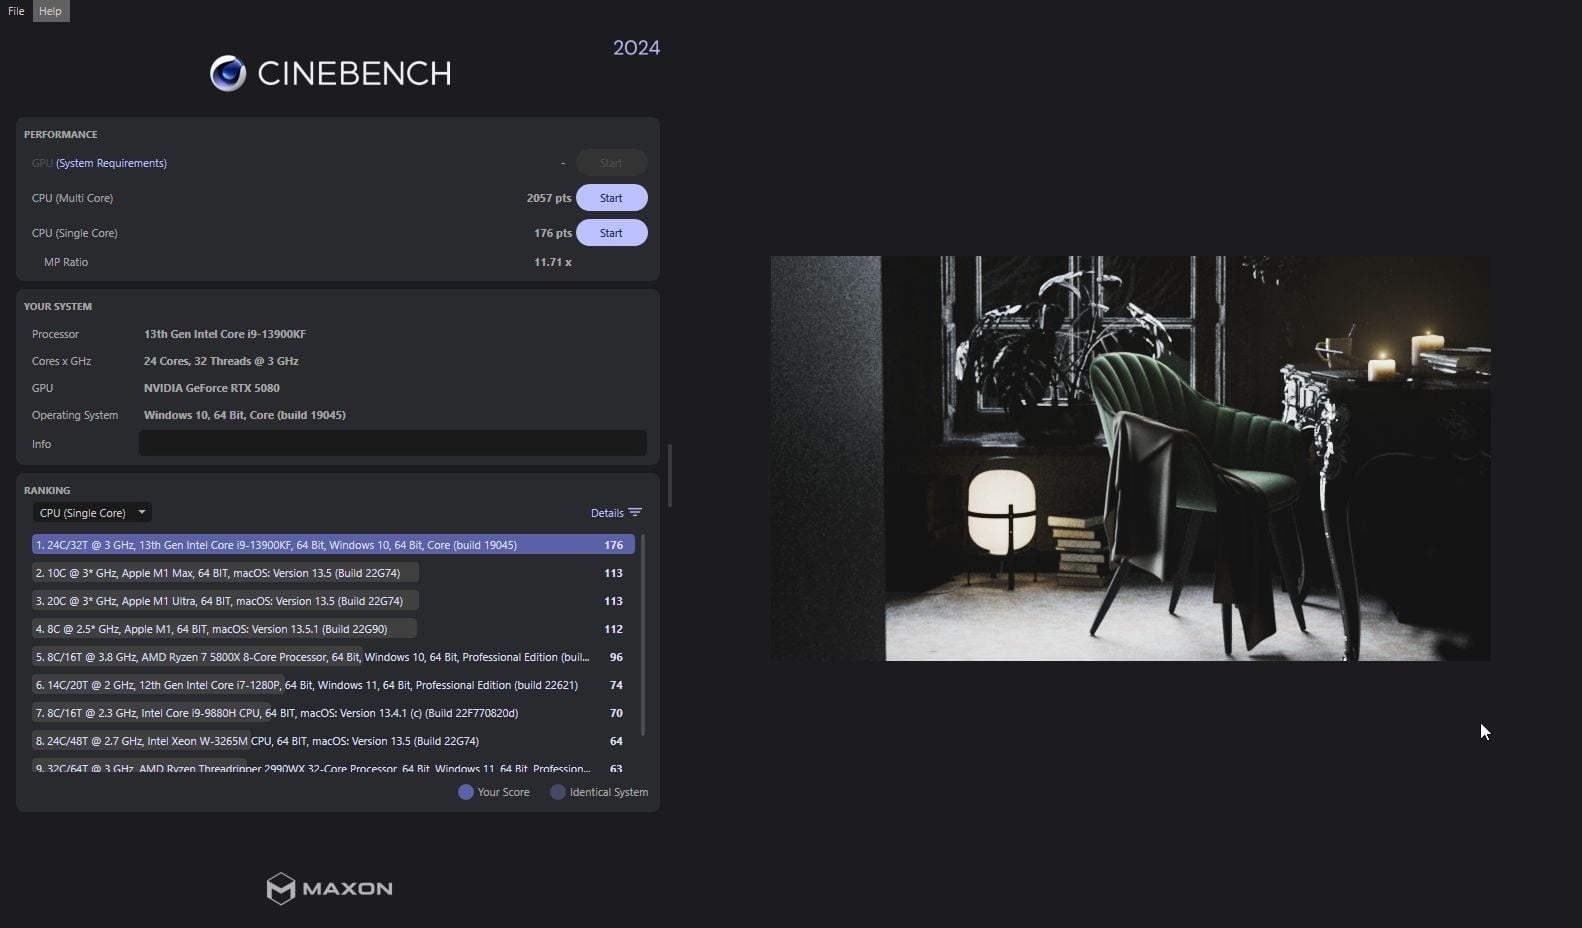Click the ranking list vertical scrollbar
This screenshot has width=1582, height=928.
642,636
